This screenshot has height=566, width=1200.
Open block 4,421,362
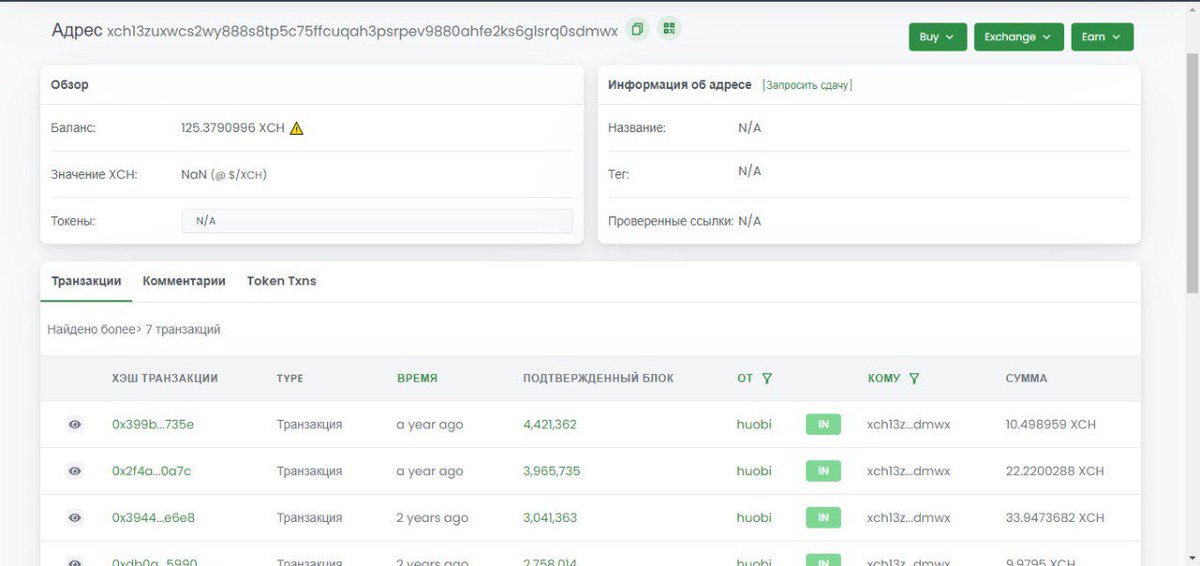pos(550,424)
